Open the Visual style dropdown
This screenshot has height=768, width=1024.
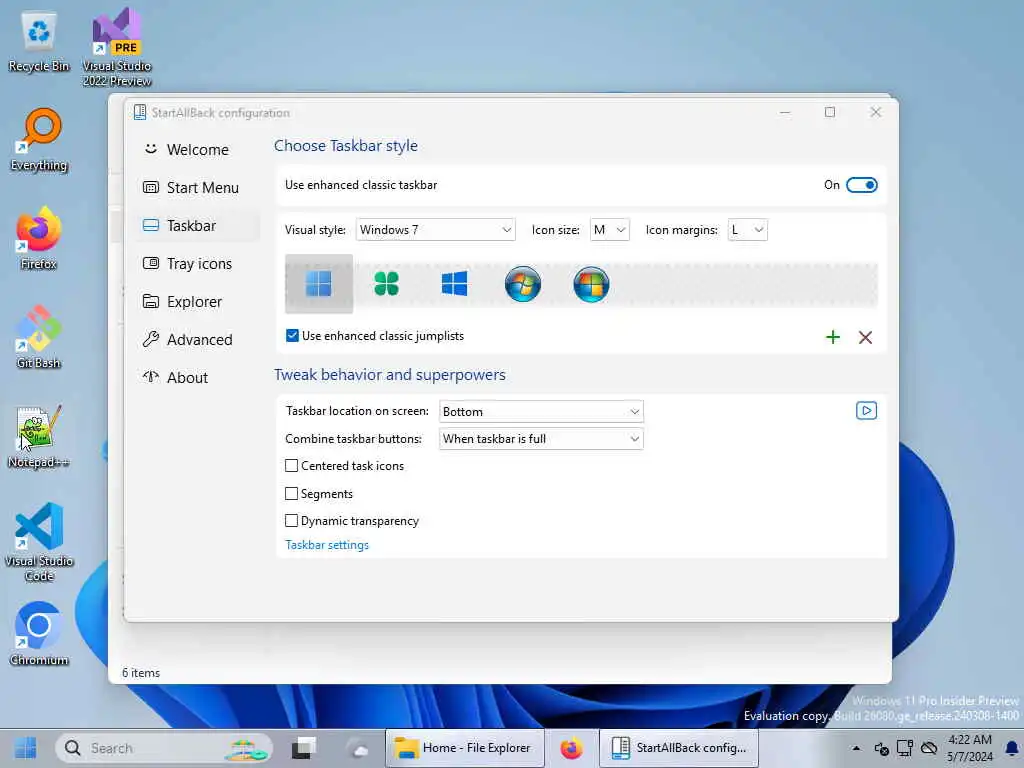click(x=436, y=230)
